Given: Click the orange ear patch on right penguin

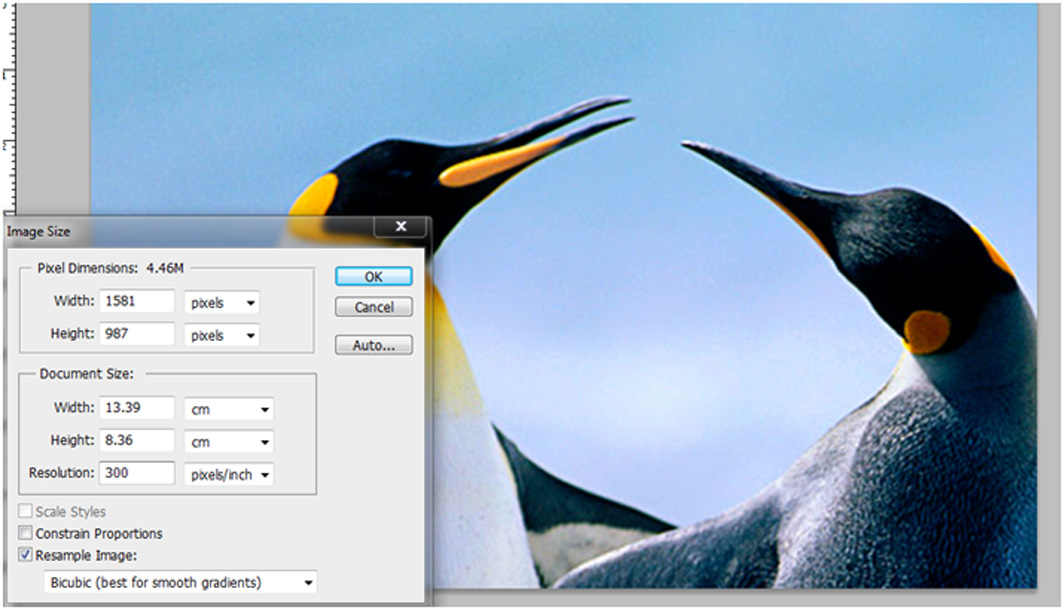Looking at the screenshot, I should 927,332.
